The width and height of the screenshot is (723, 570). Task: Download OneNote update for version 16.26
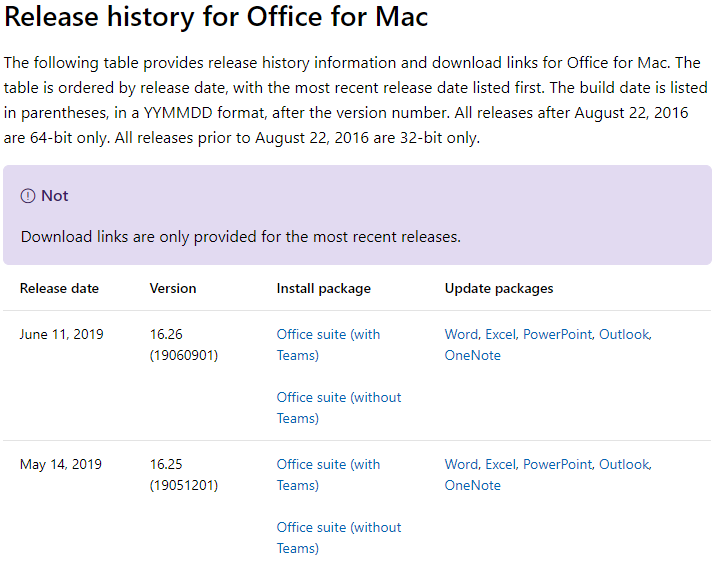point(473,356)
